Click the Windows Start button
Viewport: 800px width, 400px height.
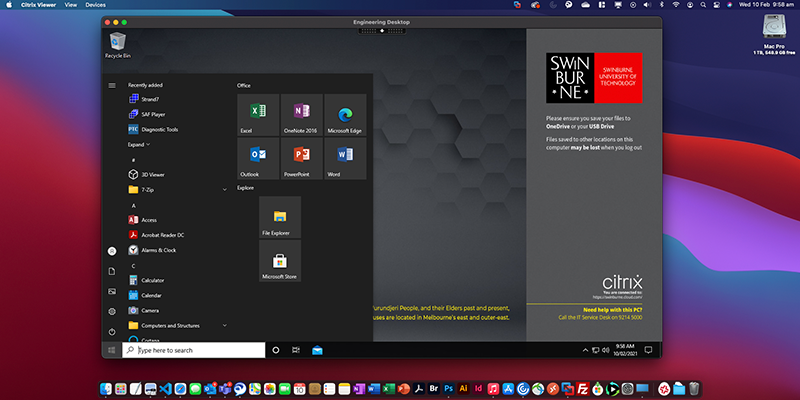[x=112, y=350]
